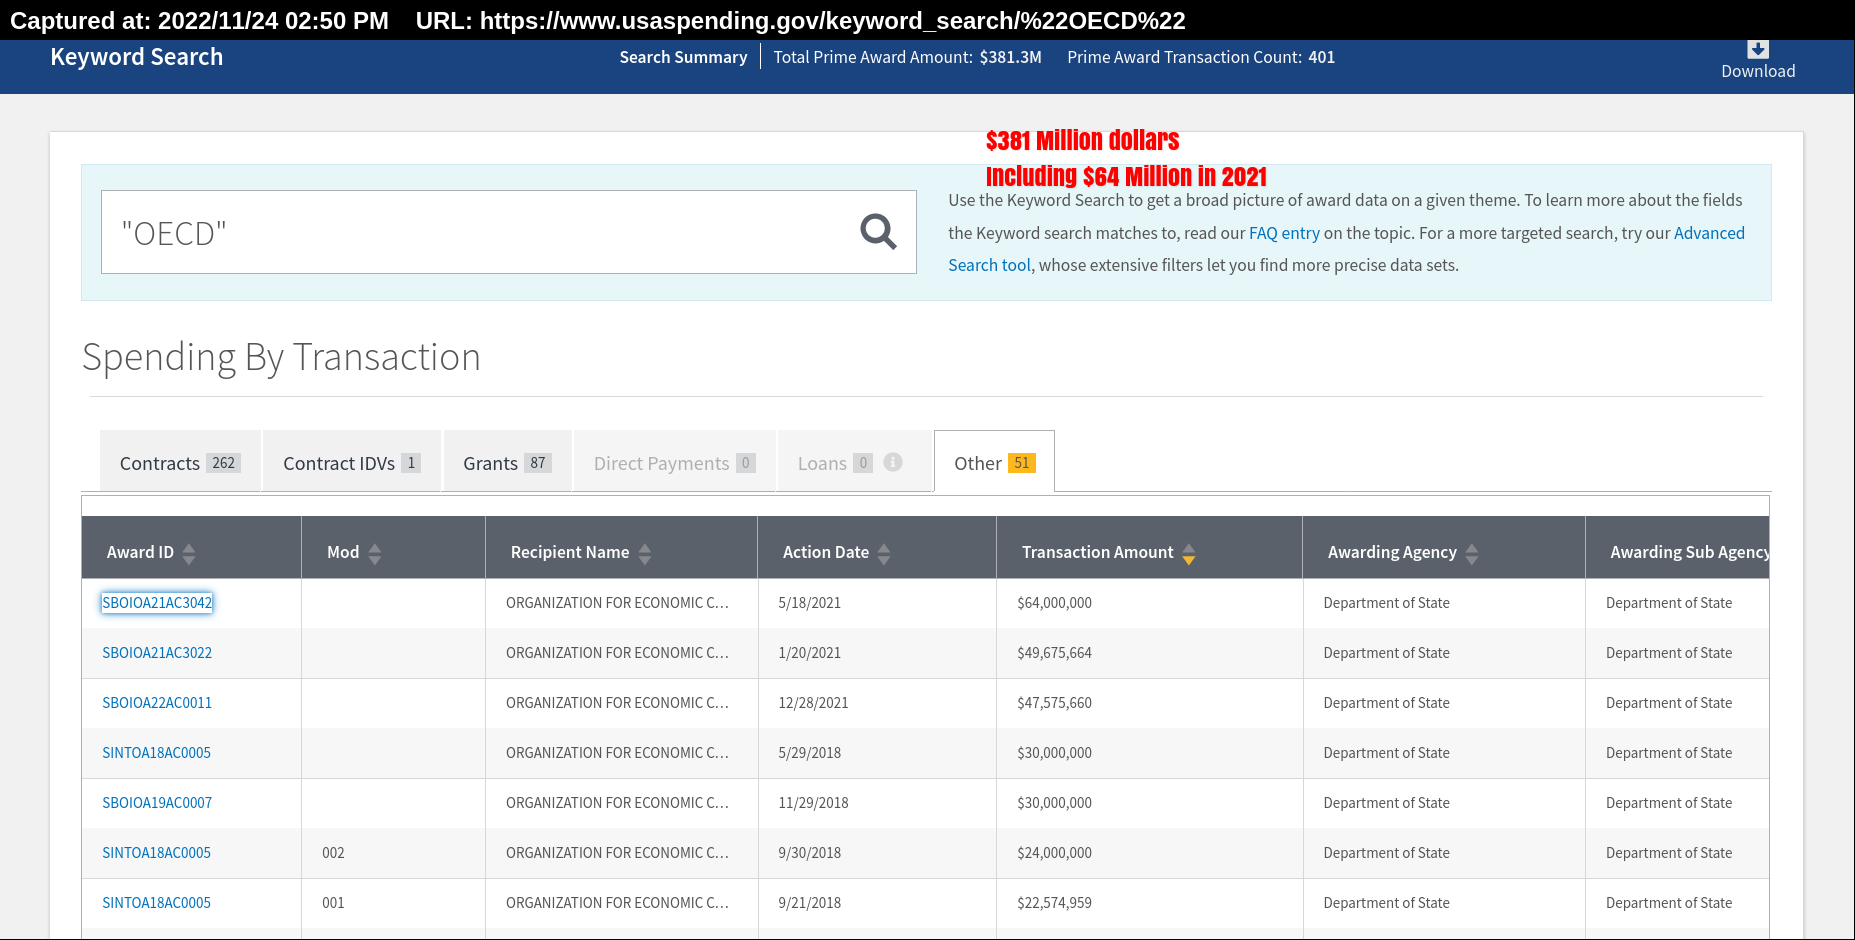This screenshot has width=1855, height=940.
Task: Sort table by Transaction Amount arrows
Action: [x=1189, y=553]
